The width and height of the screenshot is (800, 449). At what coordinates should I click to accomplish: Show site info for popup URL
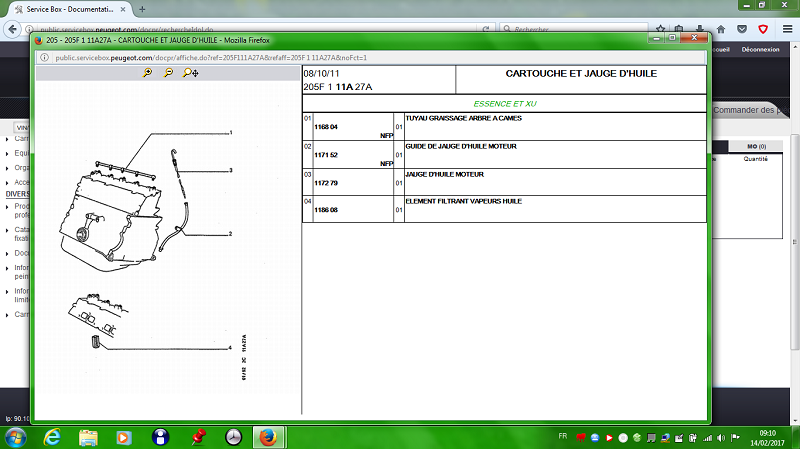pos(44,58)
